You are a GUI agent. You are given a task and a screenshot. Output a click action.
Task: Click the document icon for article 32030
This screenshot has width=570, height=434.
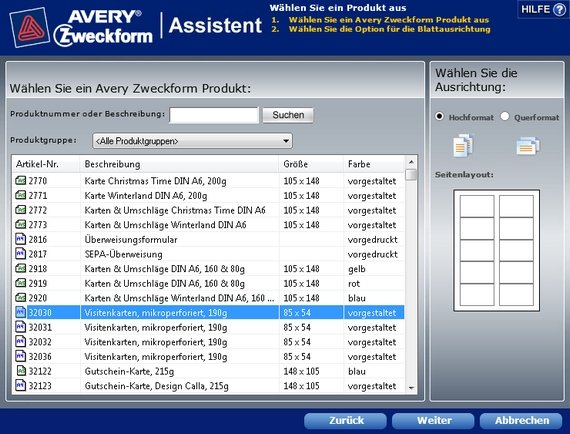tap(21, 312)
